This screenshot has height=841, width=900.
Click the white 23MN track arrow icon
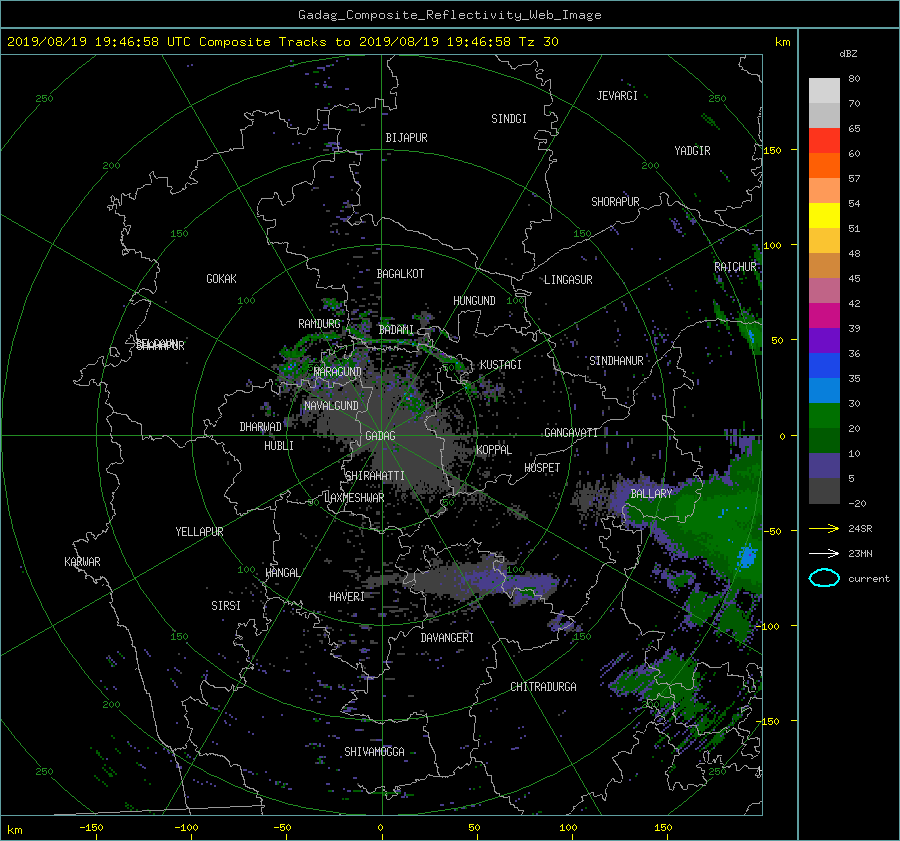click(824, 553)
